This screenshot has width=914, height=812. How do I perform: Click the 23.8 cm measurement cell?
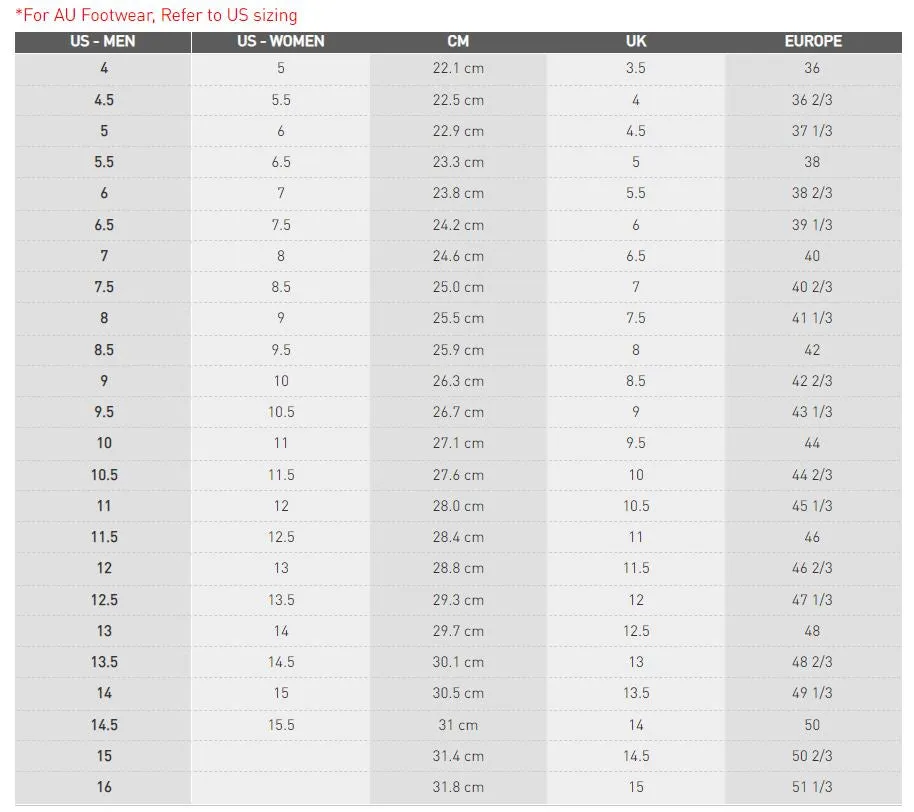pyautogui.click(x=458, y=193)
